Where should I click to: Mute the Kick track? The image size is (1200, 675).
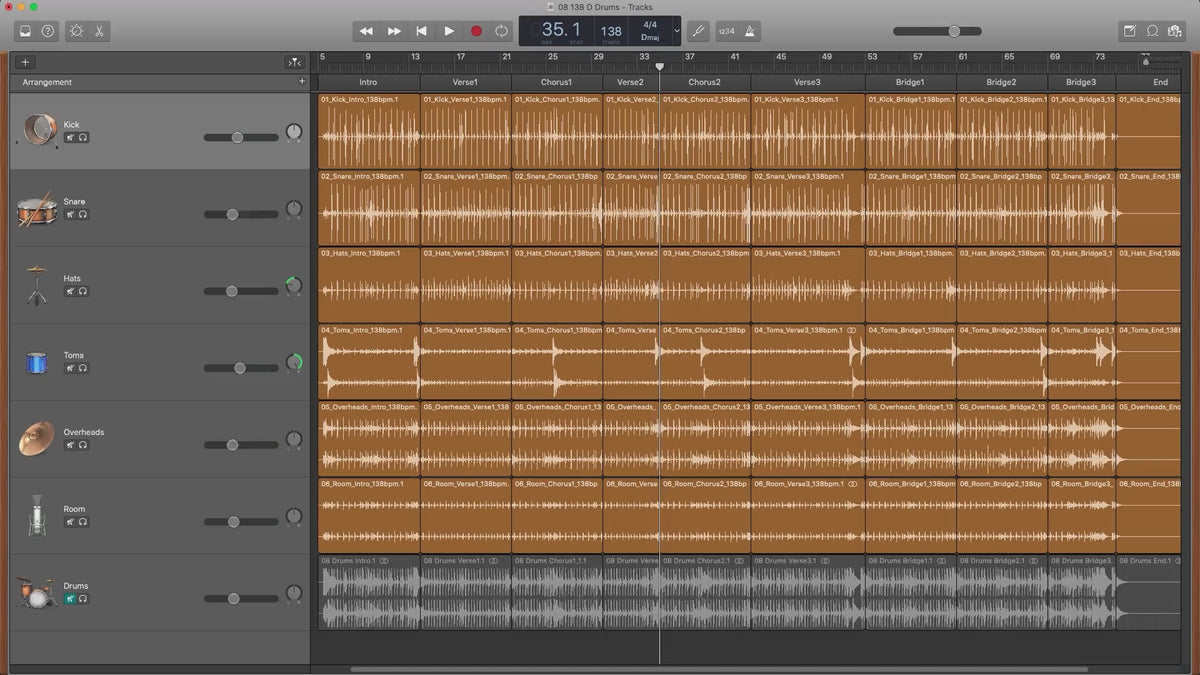(x=70, y=137)
